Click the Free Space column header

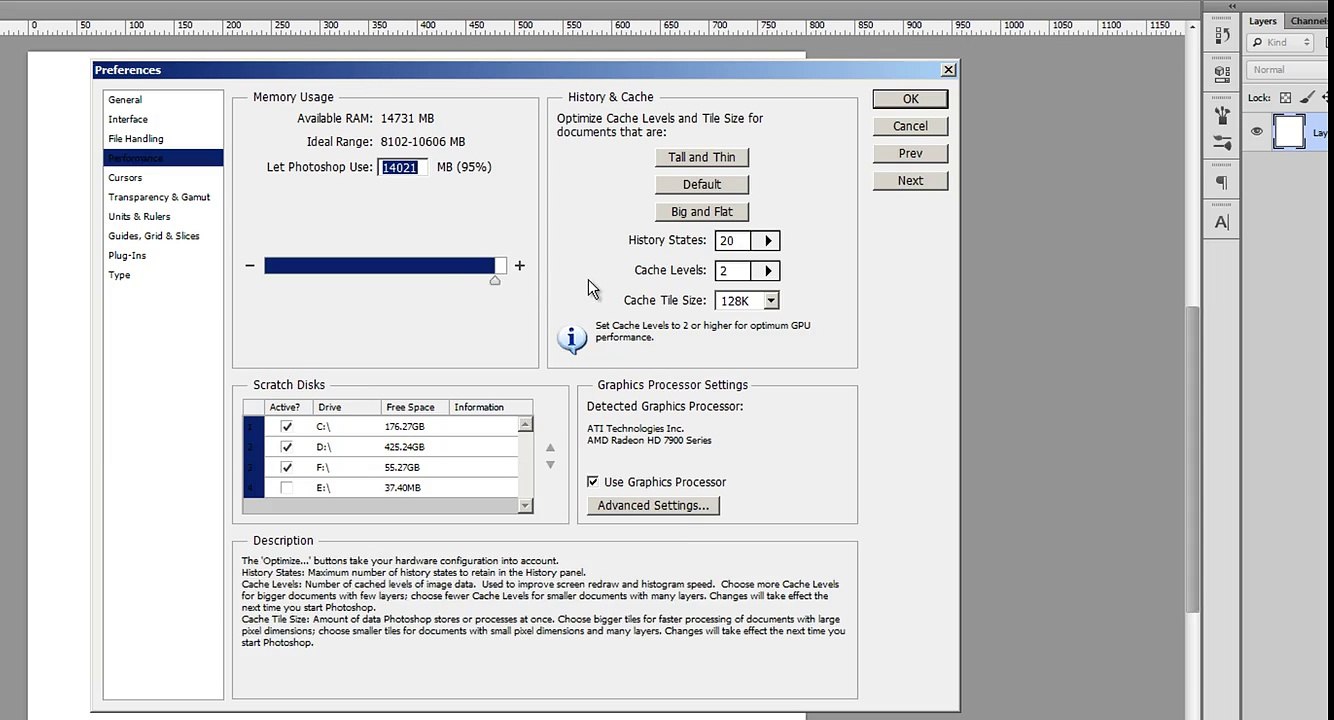click(x=415, y=407)
